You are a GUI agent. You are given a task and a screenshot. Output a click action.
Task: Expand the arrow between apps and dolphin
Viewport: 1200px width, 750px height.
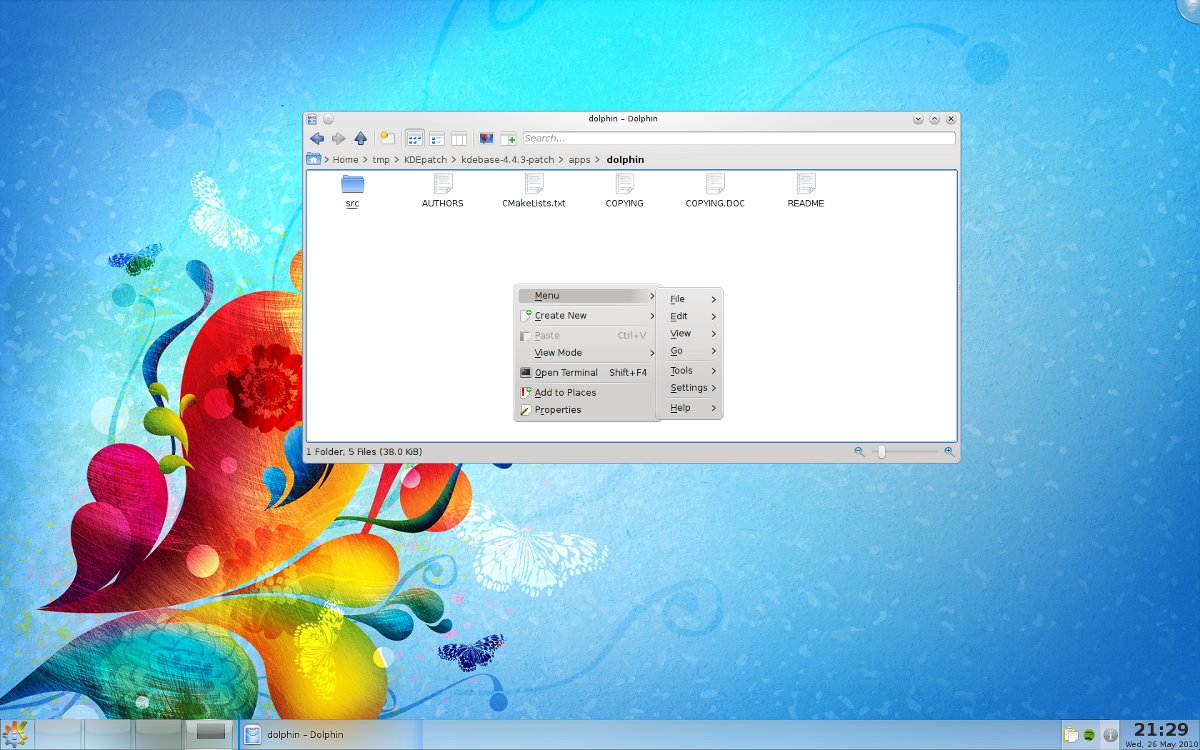(x=599, y=159)
